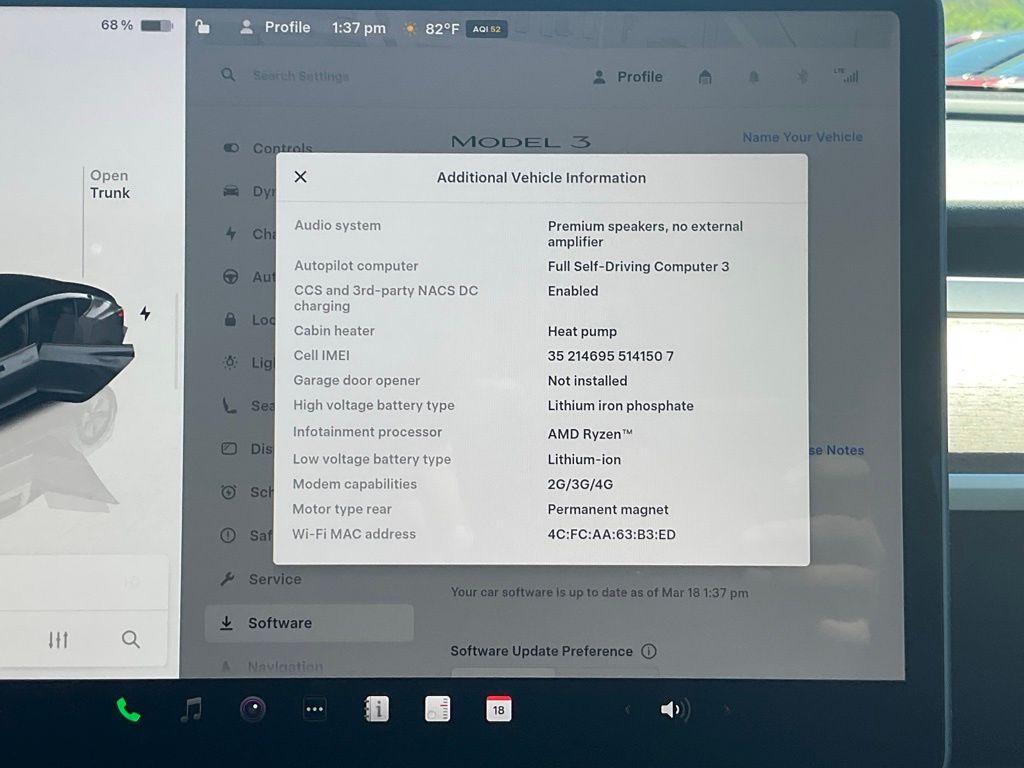Open the calendar app showing 18
Viewport: 1024px width, 768px height.
click(498, 710)
